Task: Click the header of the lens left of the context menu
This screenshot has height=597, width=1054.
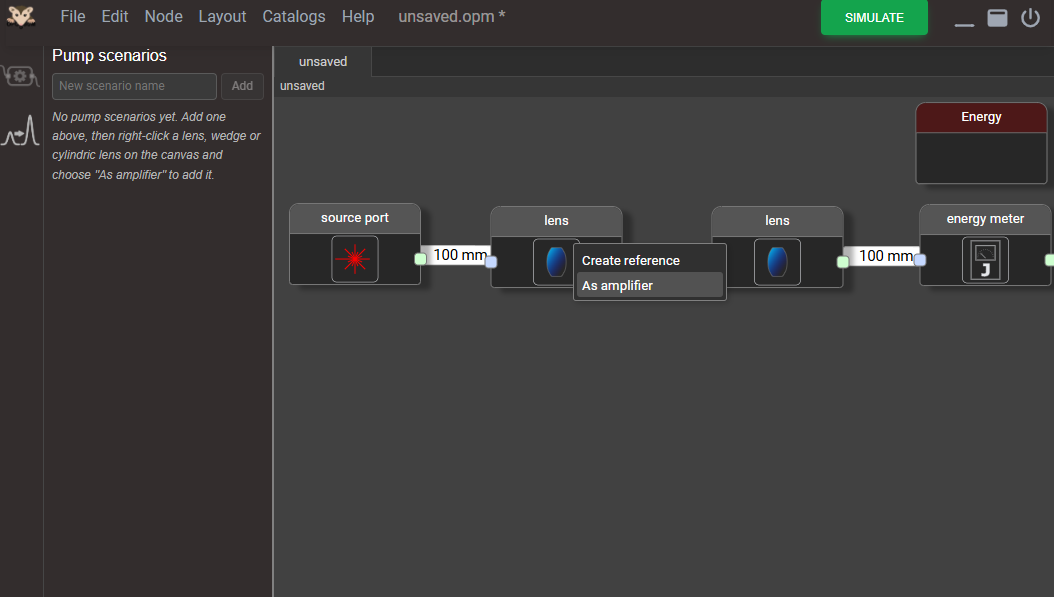Action: coord(556,221)
